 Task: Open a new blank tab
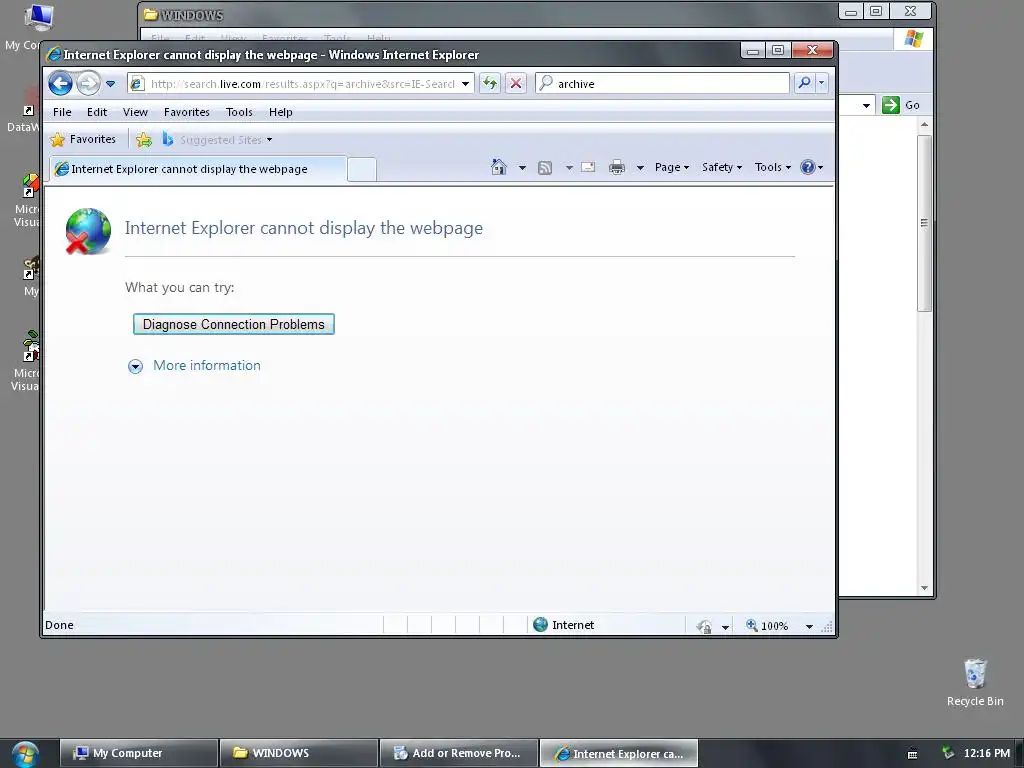point(362,170)
